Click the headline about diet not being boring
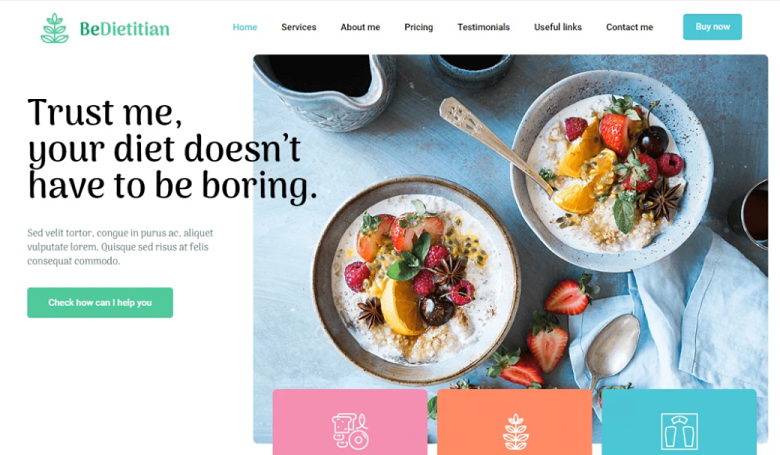This screenshot has width=780, height=455. (x=172, y=149)
